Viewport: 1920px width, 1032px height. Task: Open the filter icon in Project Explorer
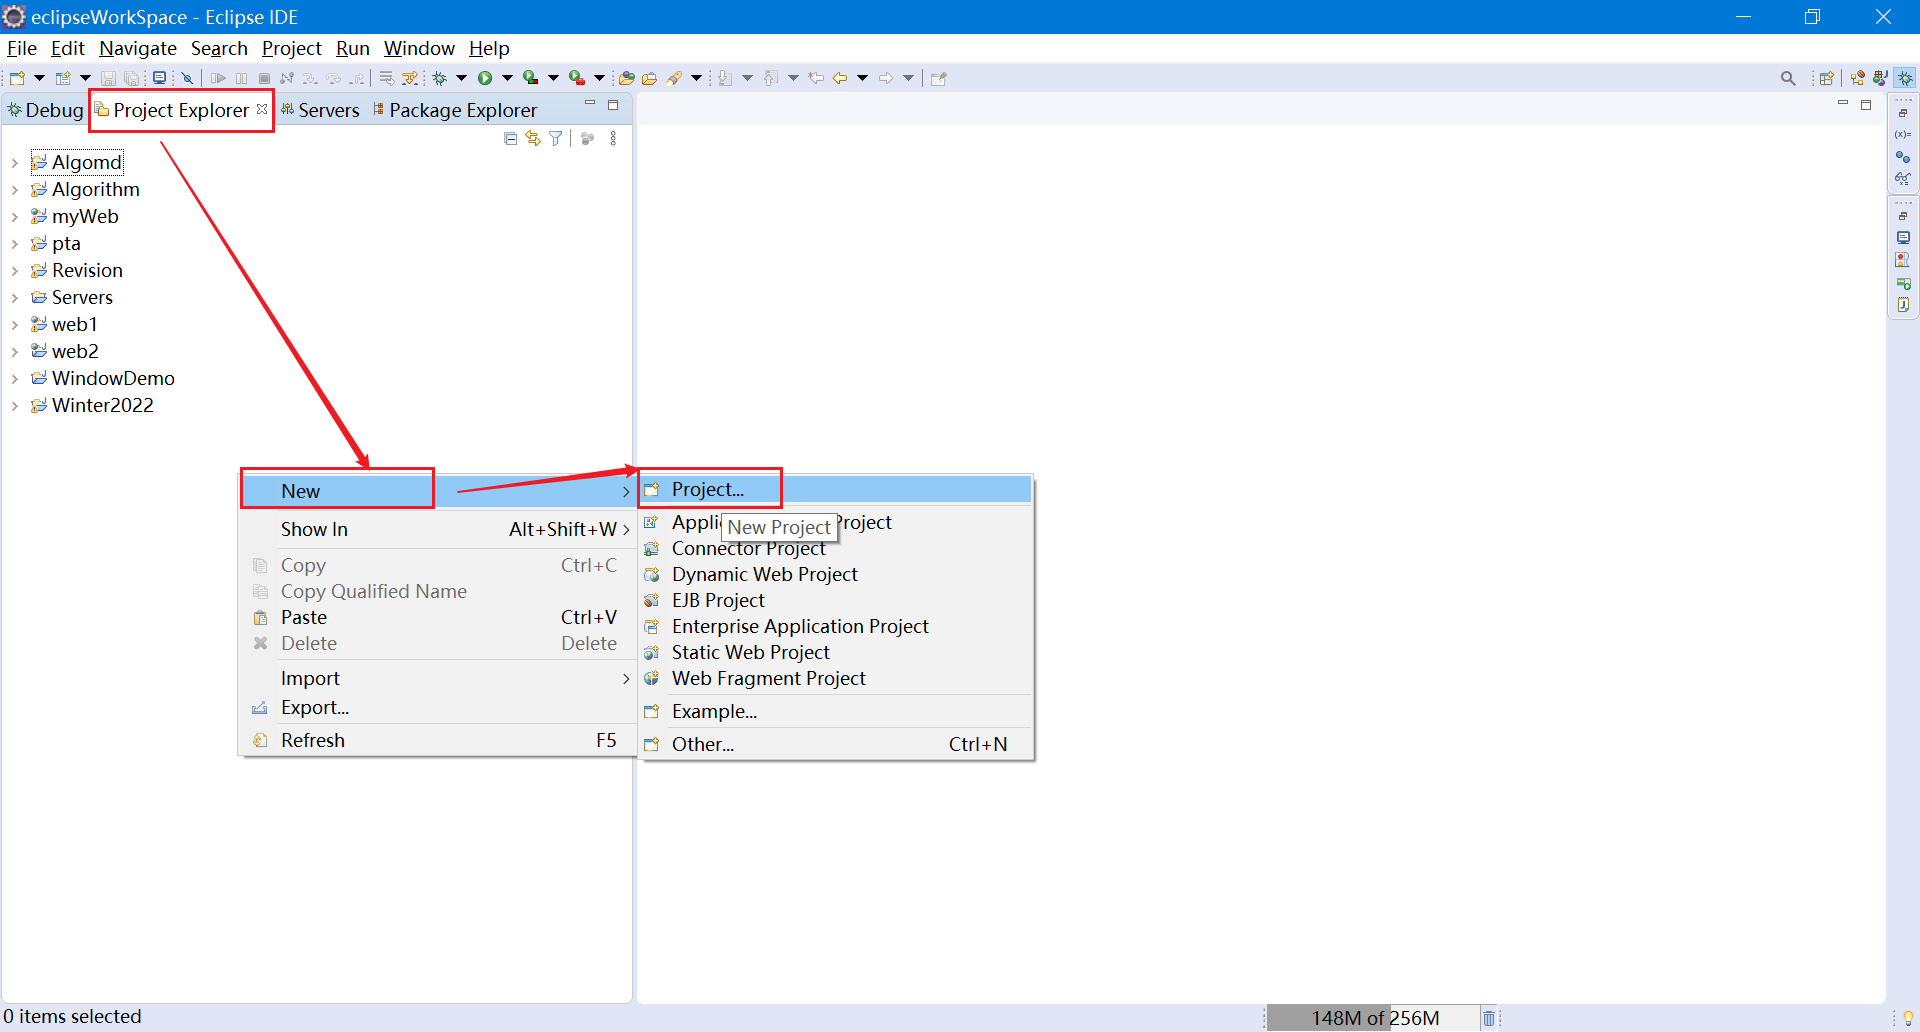(556, 139)
